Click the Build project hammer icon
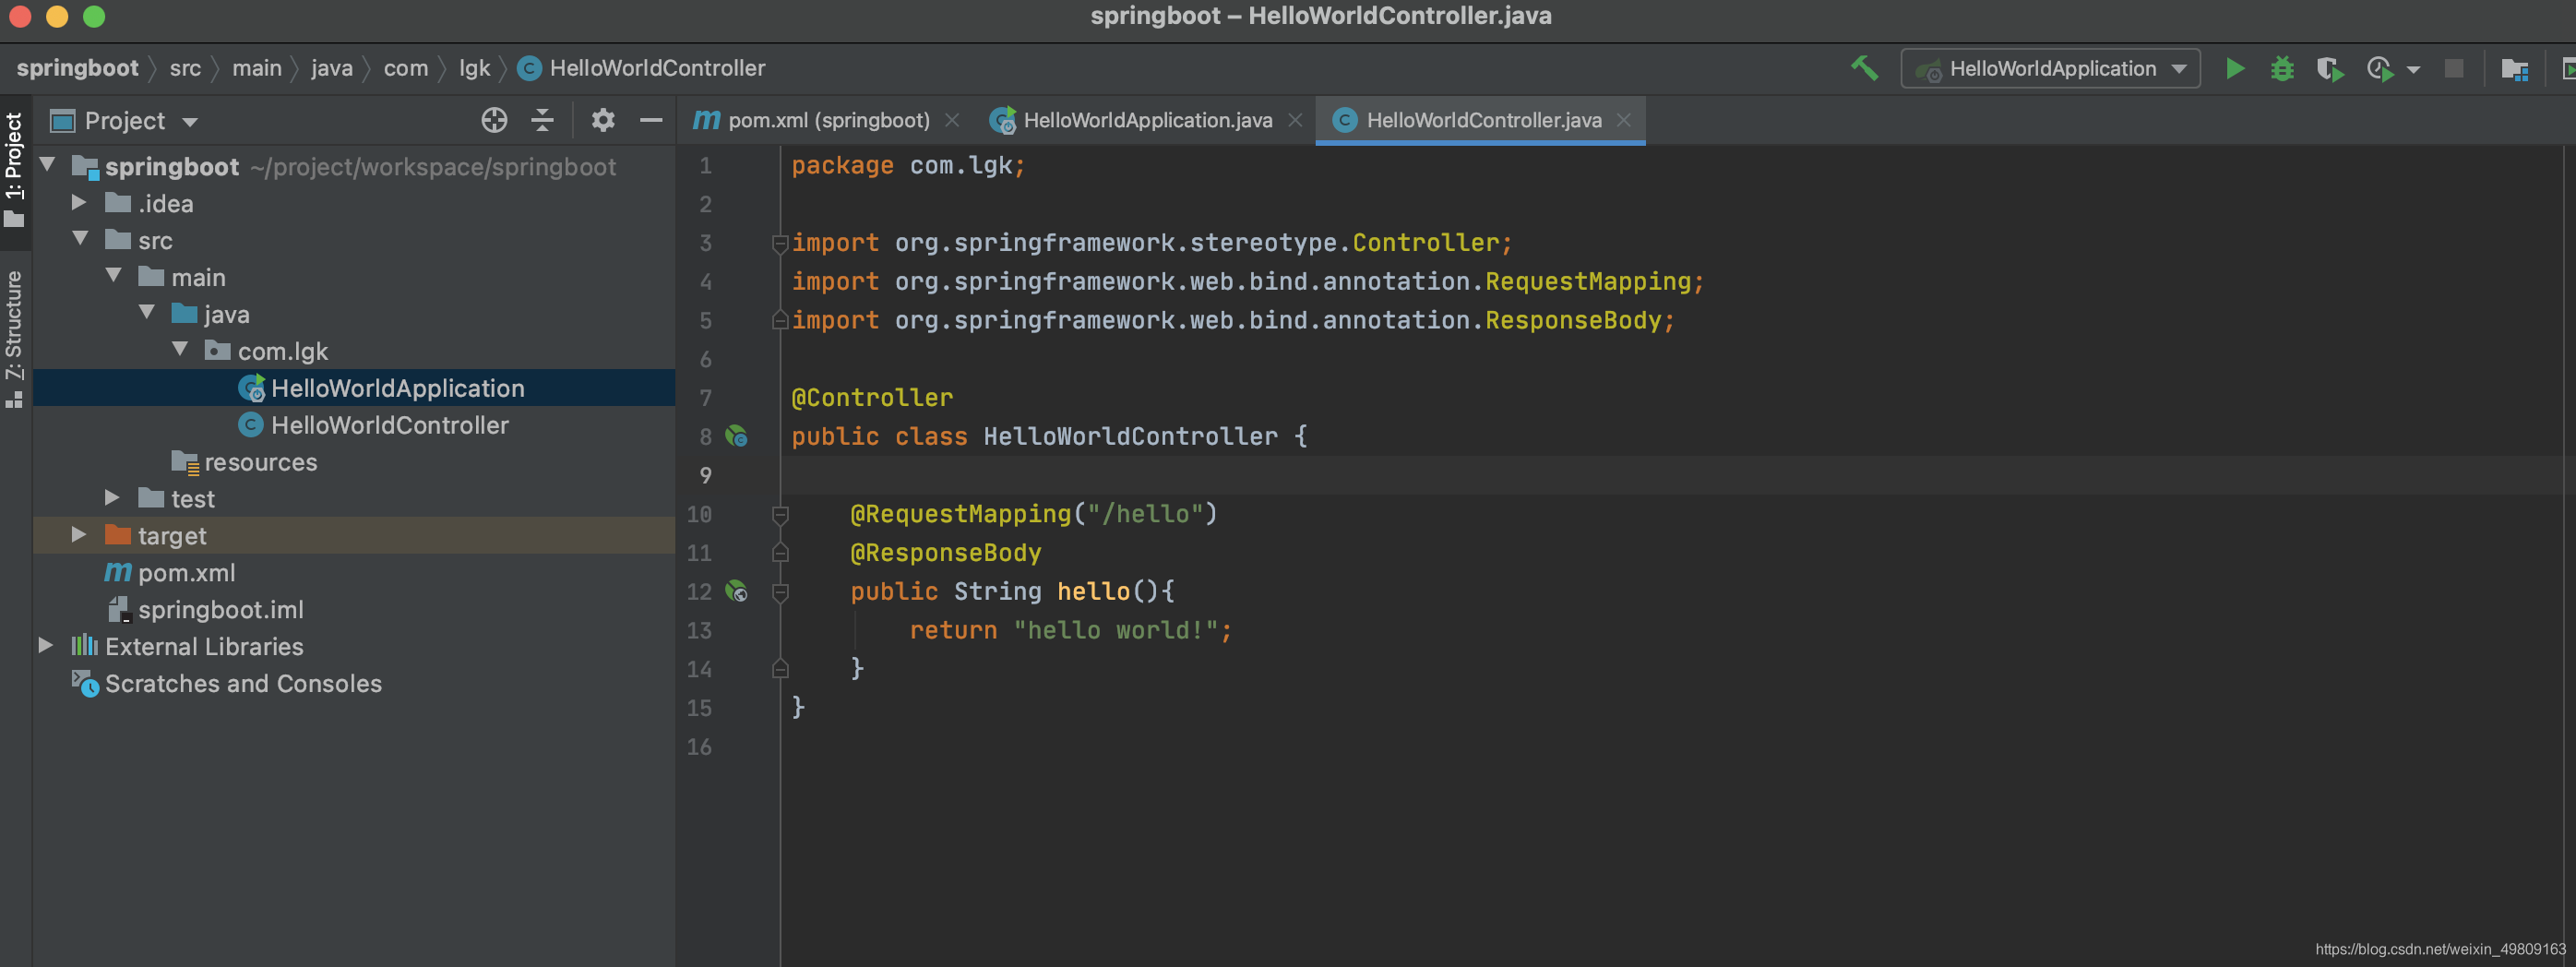Image resolution: width=2576 pixels, height=967 pixels. coord(1864,68)
